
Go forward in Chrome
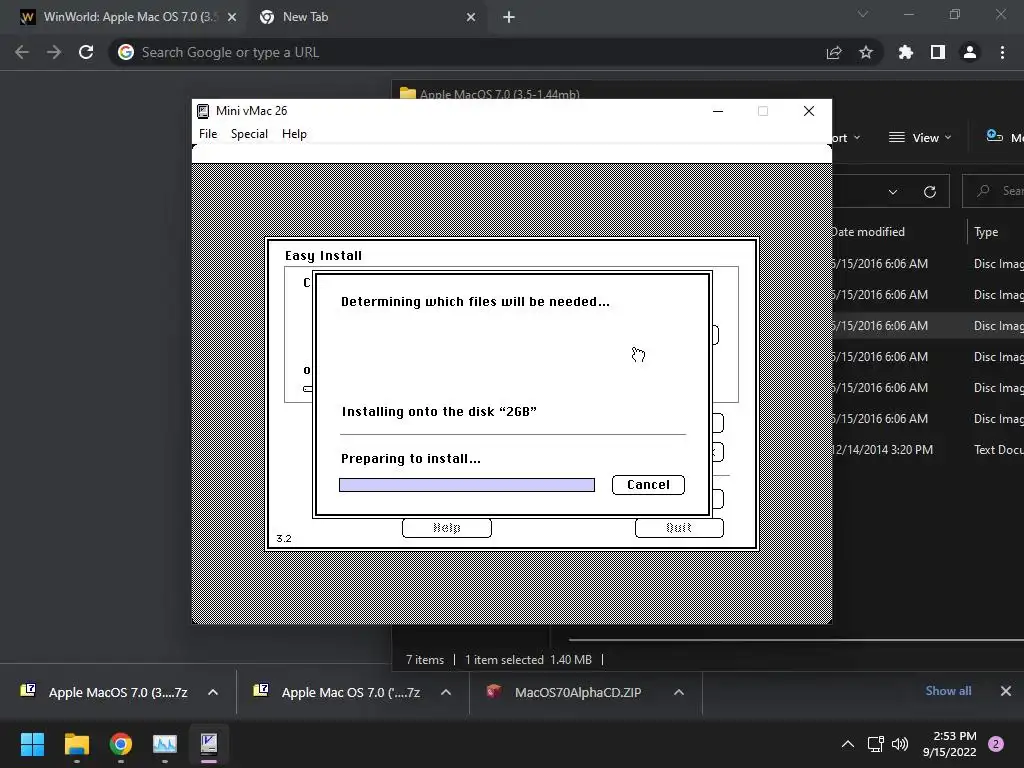(x=54, y=52)
